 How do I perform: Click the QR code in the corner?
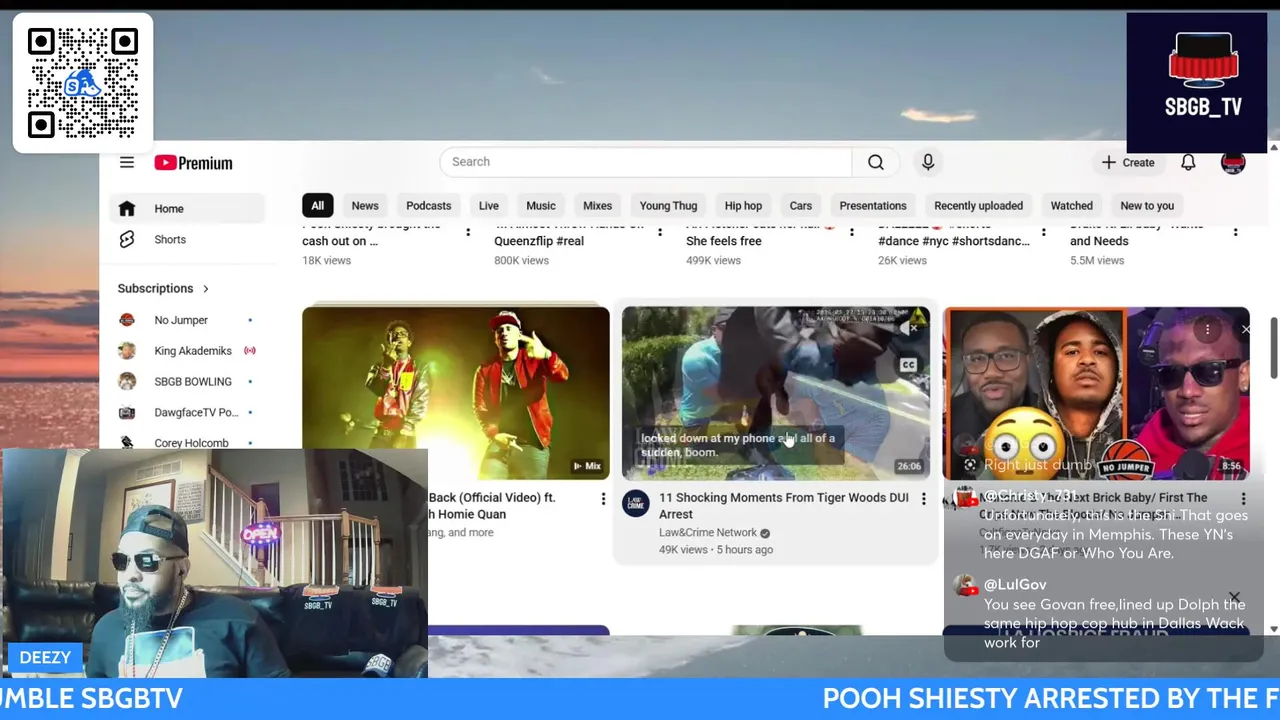coord(83,83)
